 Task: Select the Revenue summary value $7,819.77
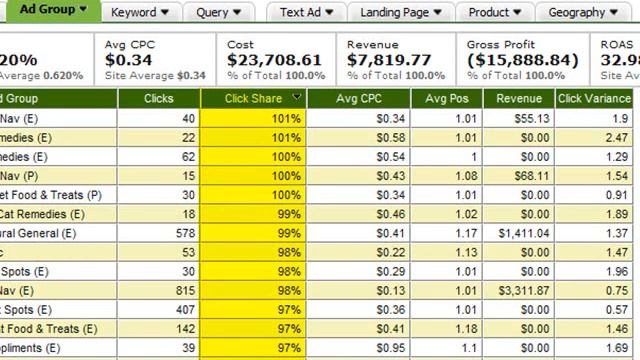(389, 60)
